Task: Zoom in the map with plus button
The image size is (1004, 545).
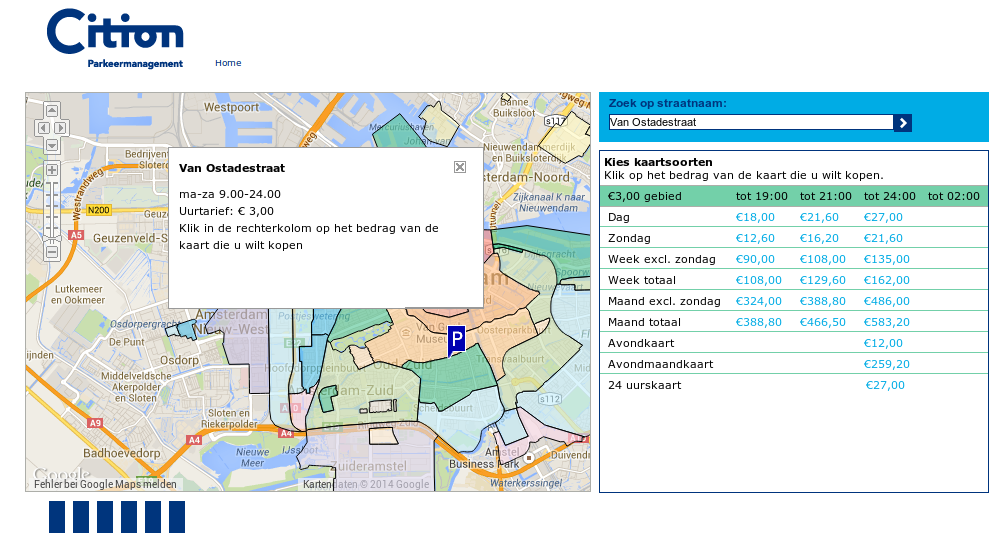Action: click(x=51, y=170)
